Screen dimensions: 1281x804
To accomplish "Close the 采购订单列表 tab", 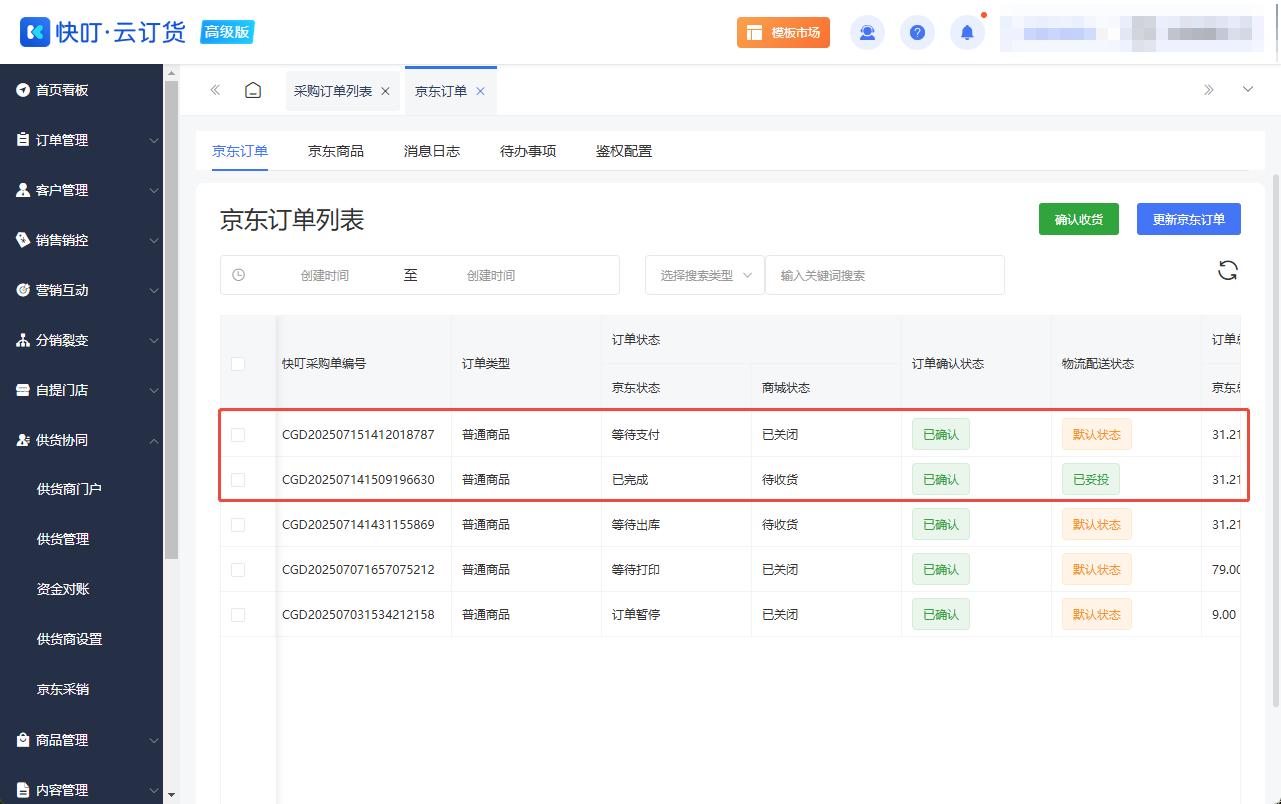I will [x=385, y=91].
